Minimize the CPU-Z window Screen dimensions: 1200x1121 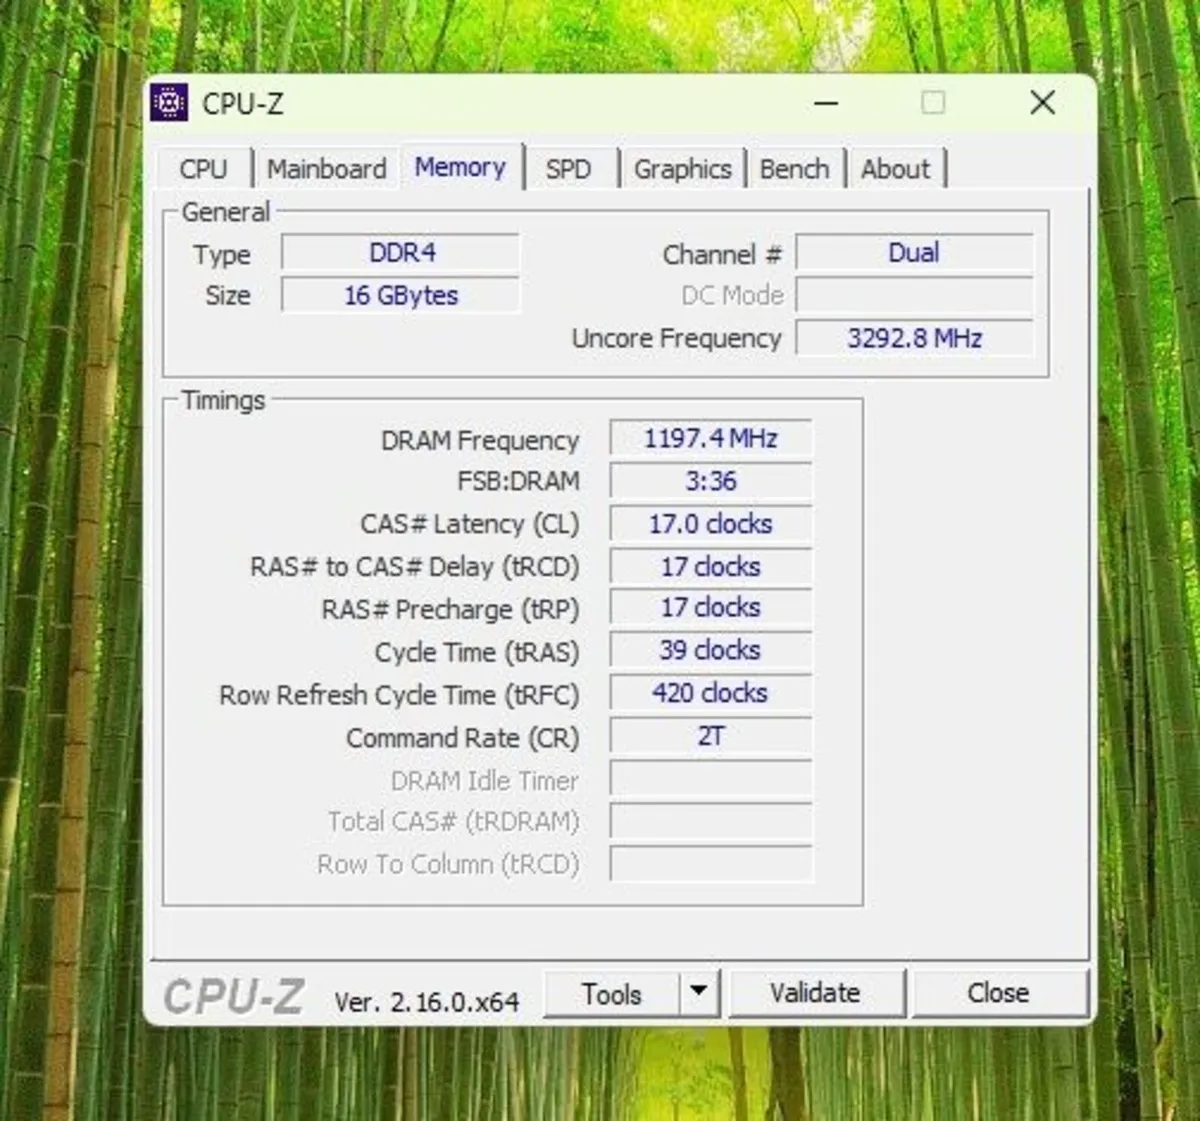tap(826, 103)
